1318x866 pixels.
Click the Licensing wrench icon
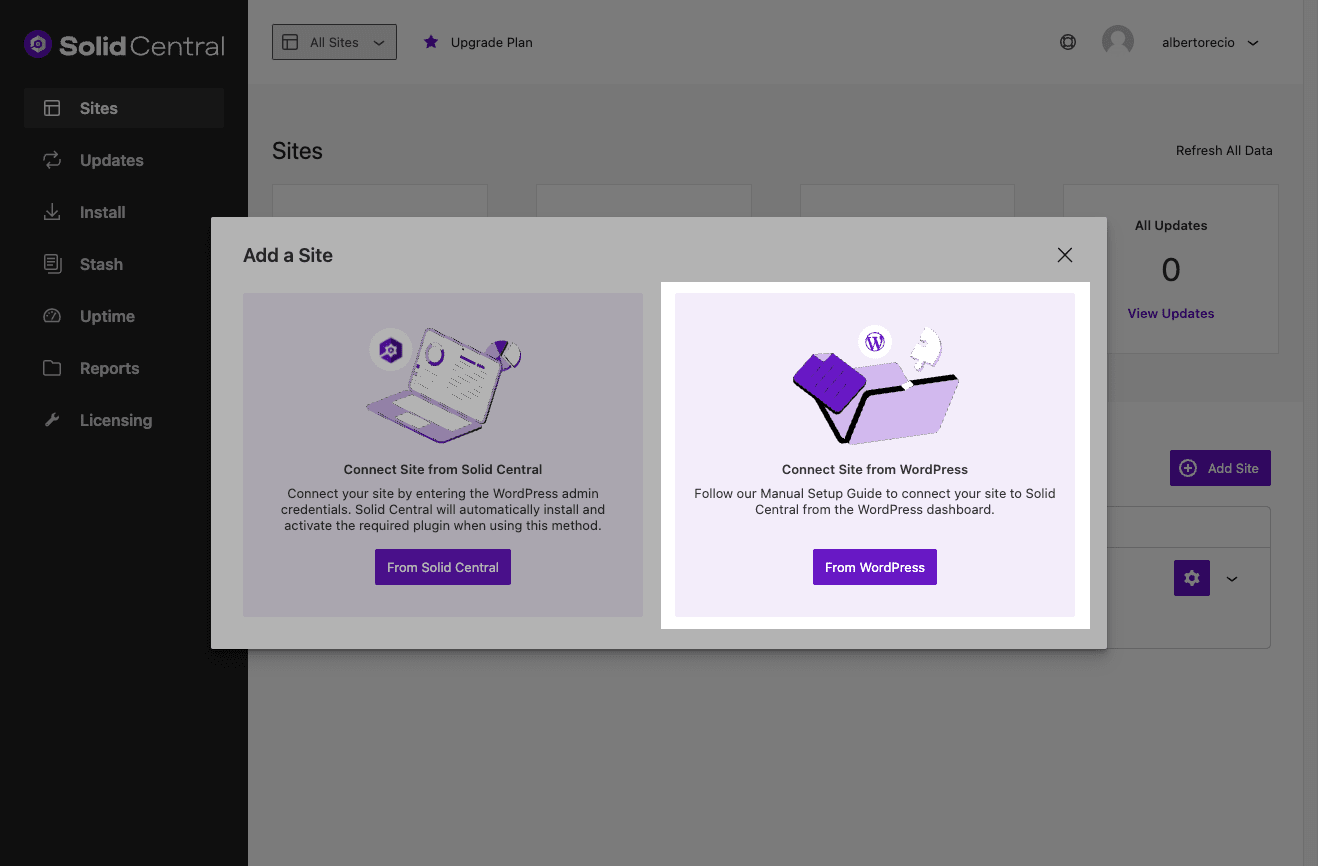(x=52, y=420)
